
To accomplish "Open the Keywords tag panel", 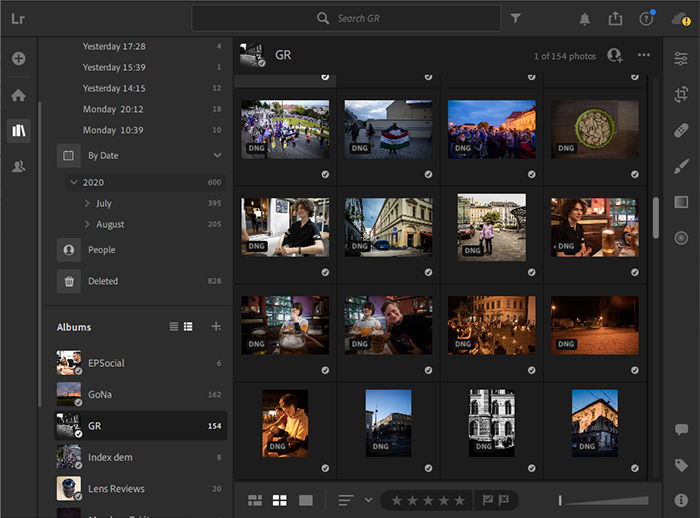I will 681,465.
